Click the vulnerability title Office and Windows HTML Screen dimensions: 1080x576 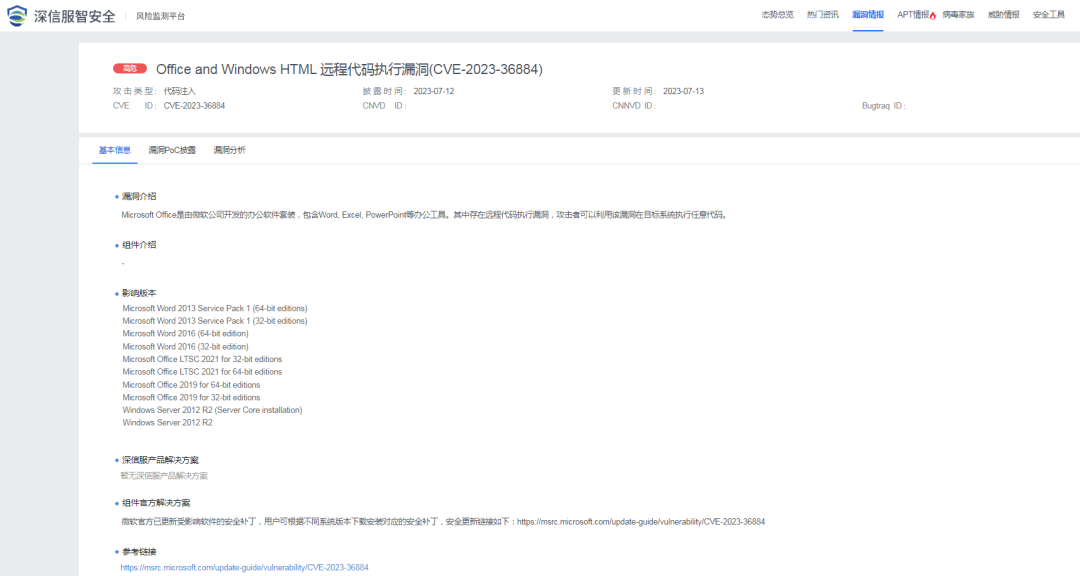pos(349,69)
